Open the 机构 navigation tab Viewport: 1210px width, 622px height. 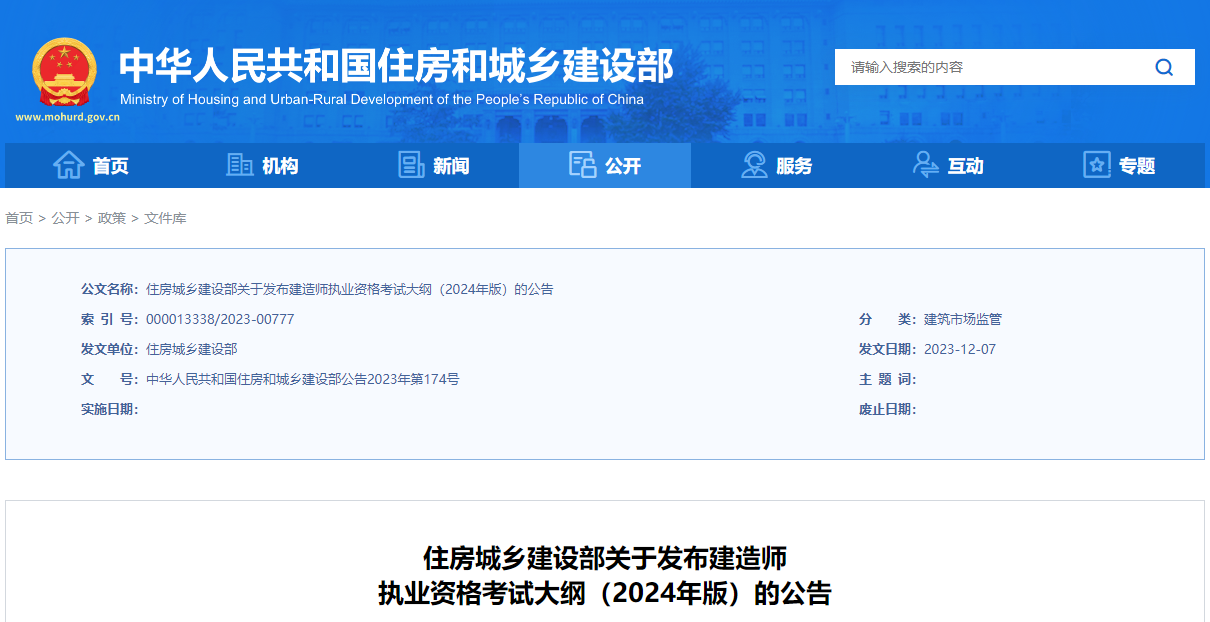[262, 165]
